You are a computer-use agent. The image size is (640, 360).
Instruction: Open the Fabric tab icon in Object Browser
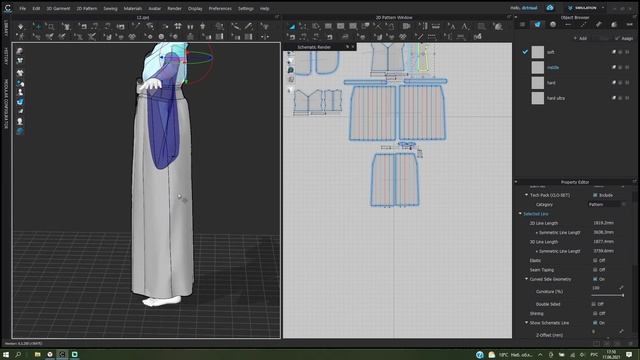(537, 24)
